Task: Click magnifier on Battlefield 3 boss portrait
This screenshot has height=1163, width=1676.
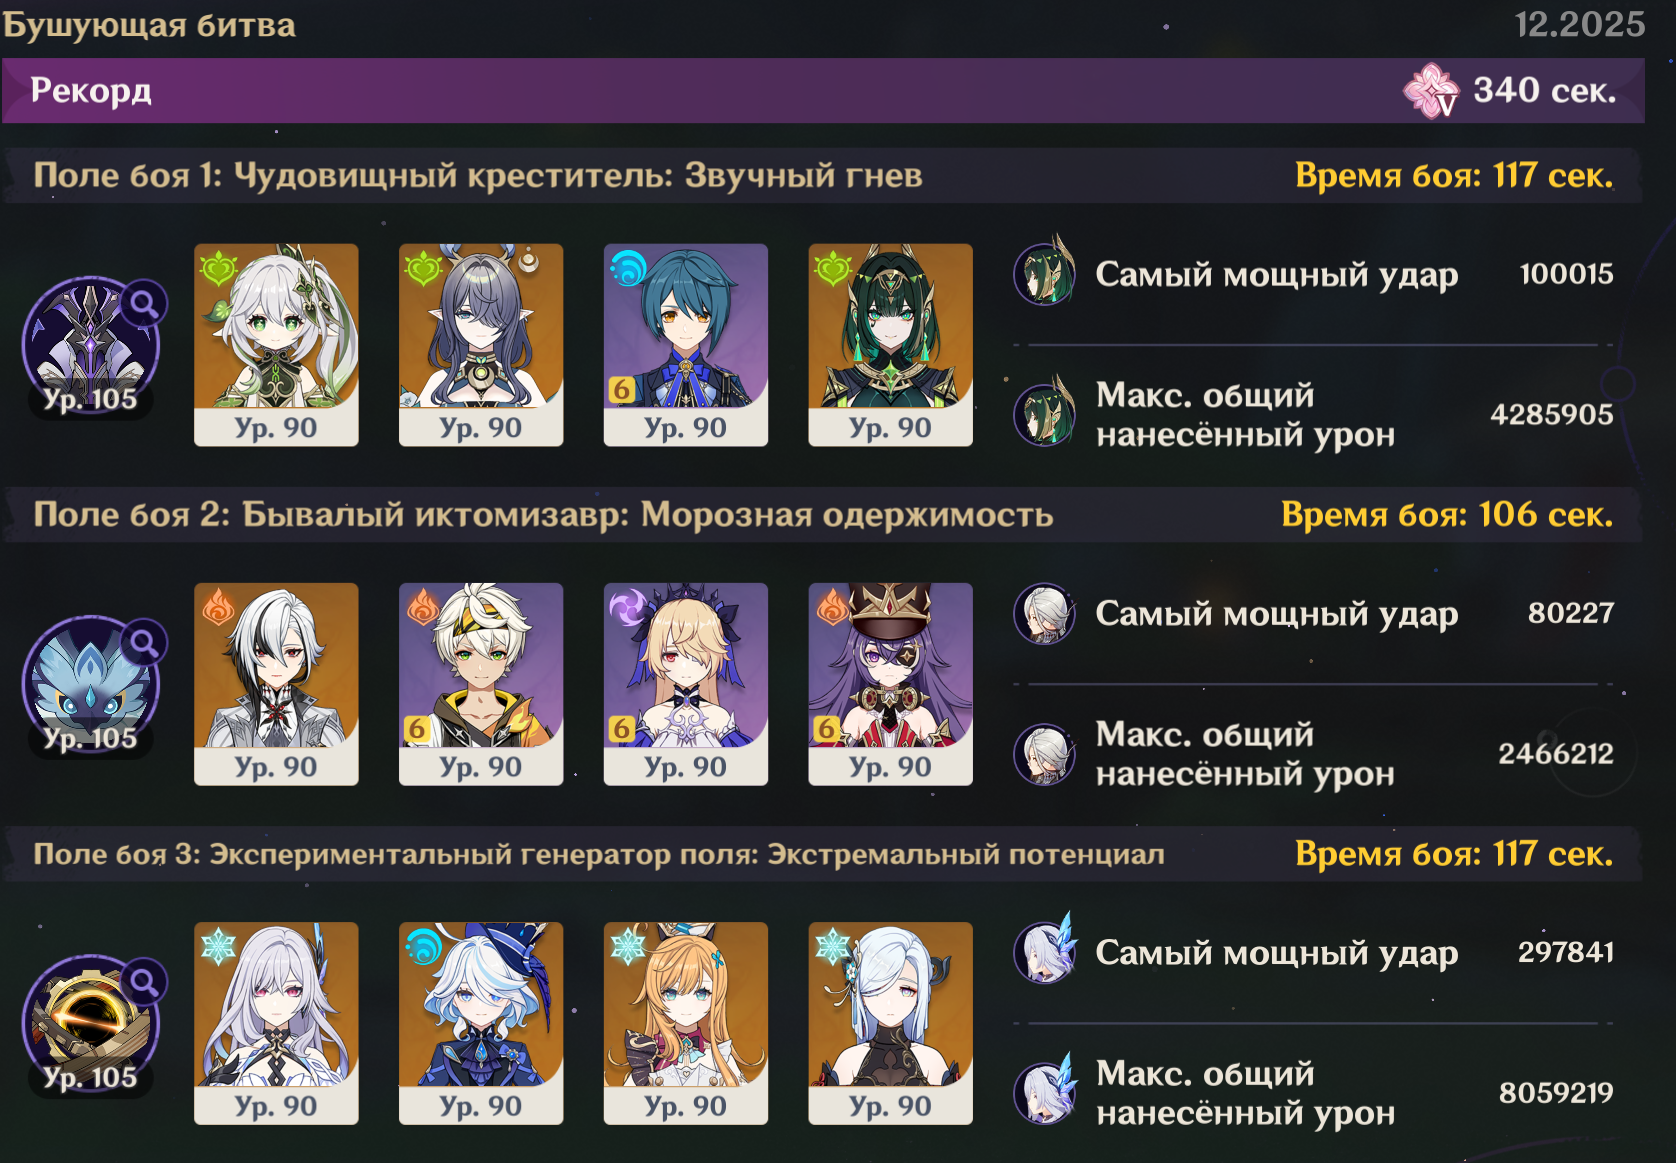Action: tap(145, 981)
